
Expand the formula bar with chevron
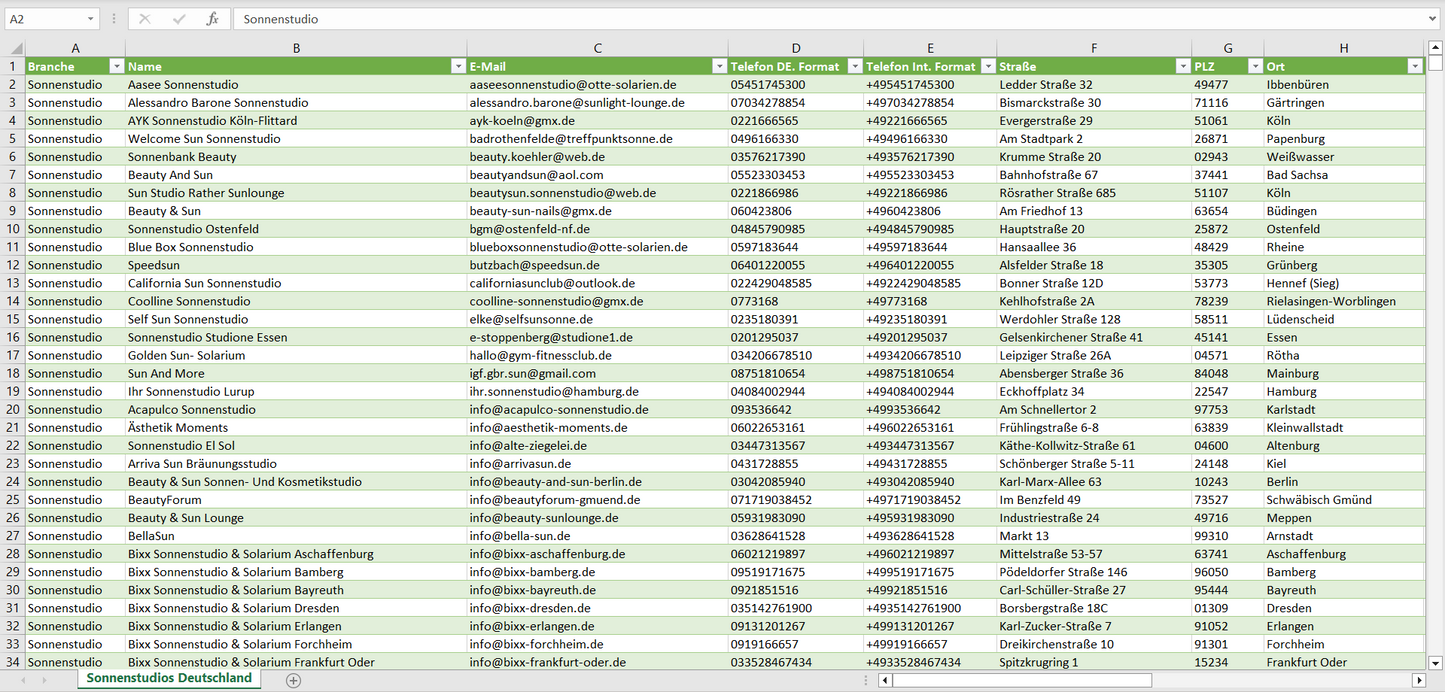coord(1432,19)
